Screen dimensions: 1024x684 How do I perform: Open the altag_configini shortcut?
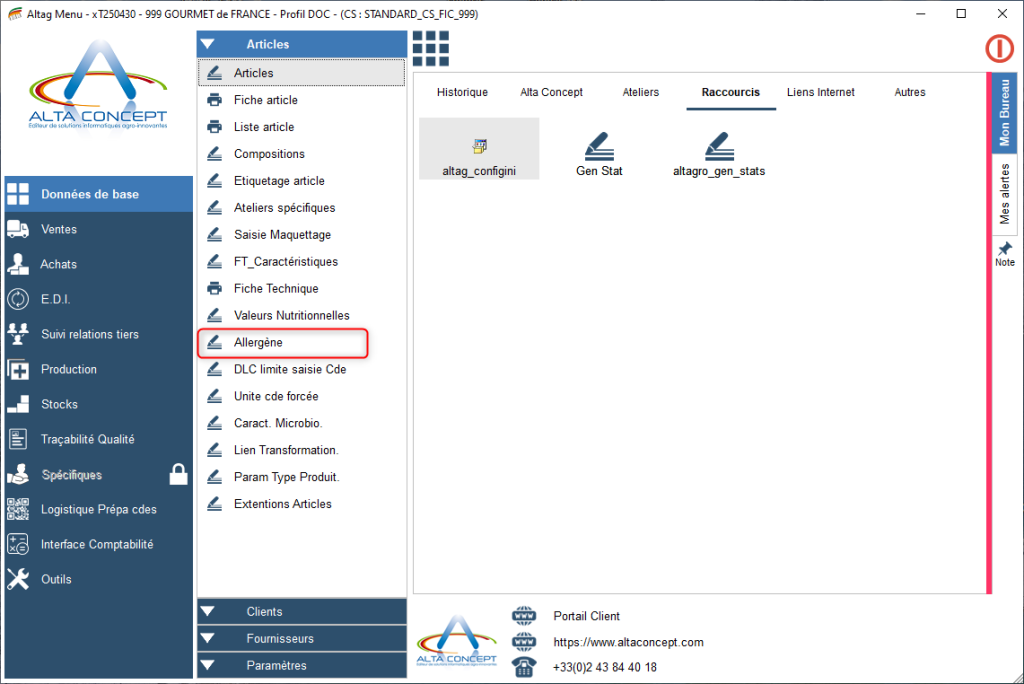[479, 150]
